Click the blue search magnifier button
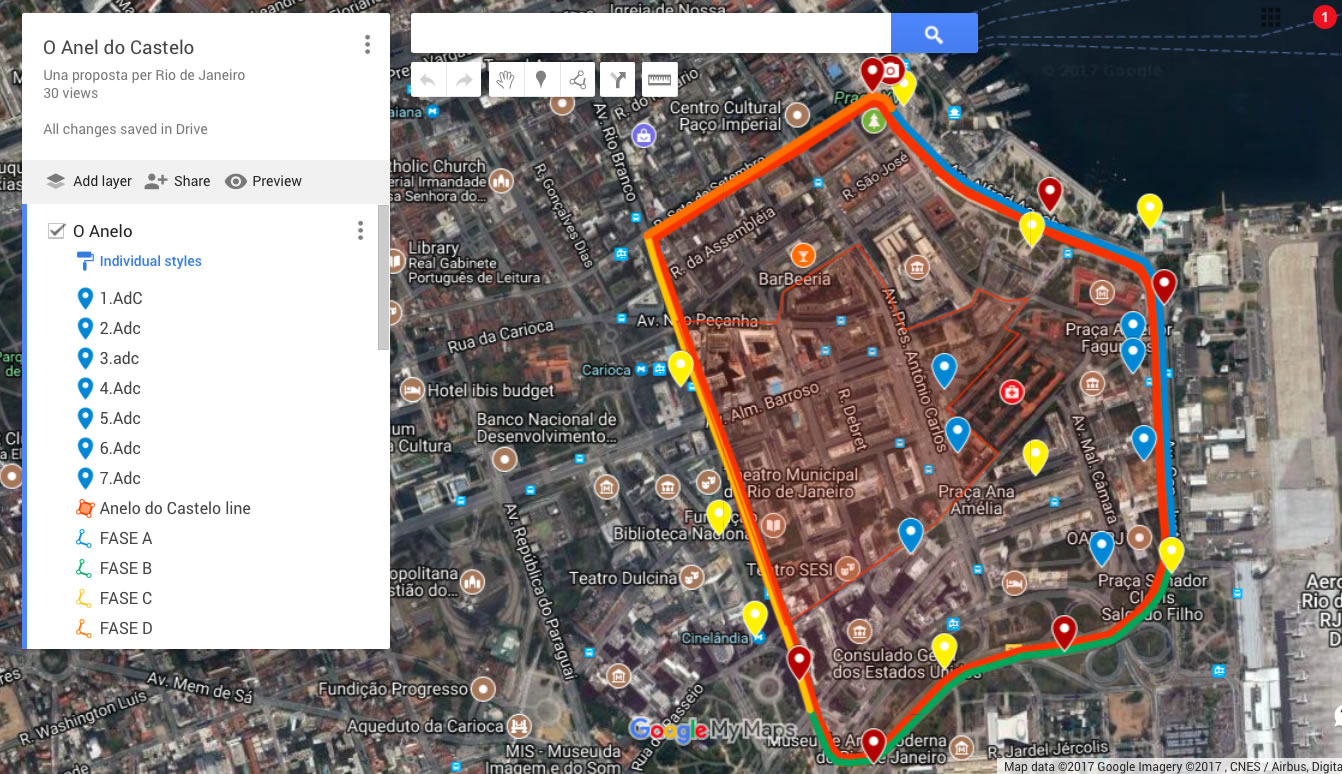This screenshot has width=1342, height=774. tap(933, 34)
